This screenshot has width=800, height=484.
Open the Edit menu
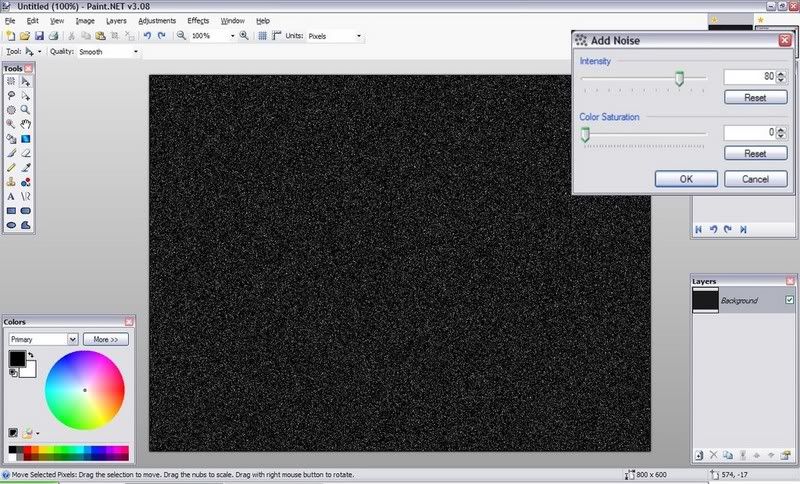point(33,21)
